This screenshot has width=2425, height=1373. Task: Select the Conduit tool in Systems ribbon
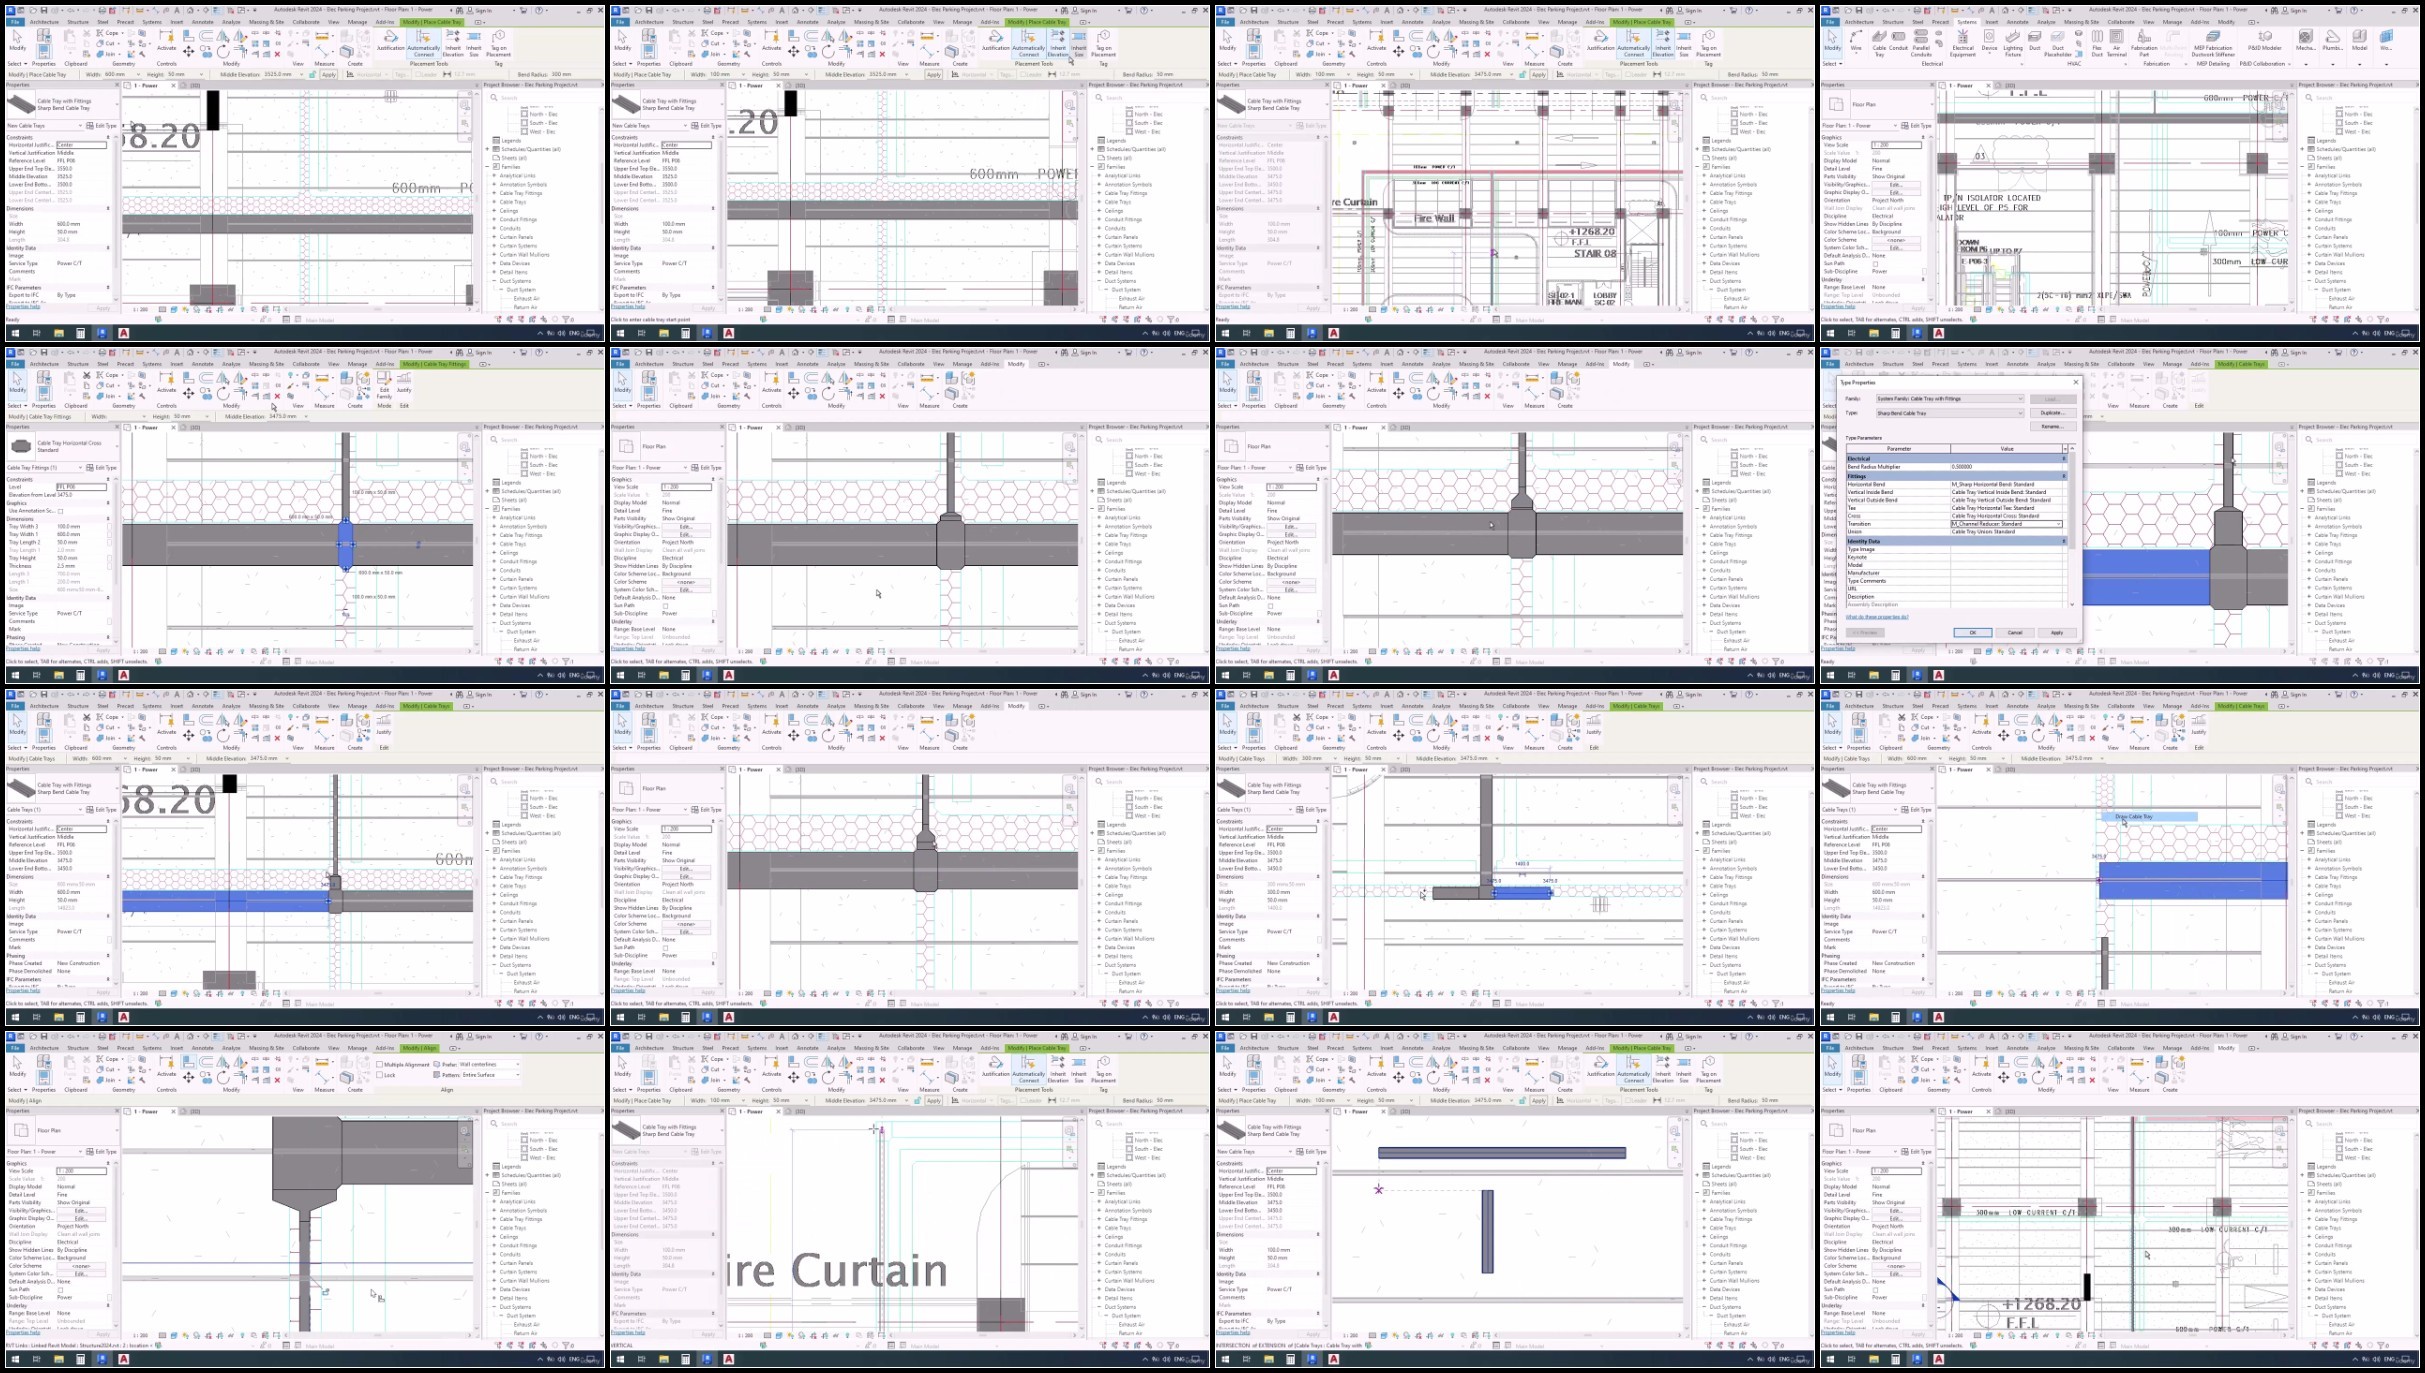(1898, 40)
